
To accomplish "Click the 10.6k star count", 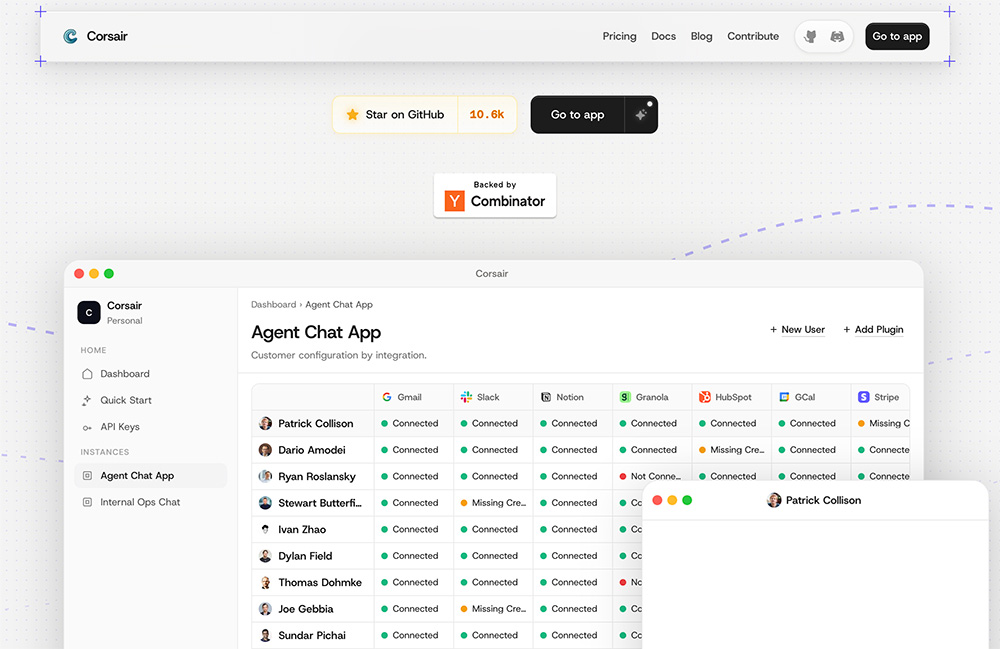I will pos(487,115).
